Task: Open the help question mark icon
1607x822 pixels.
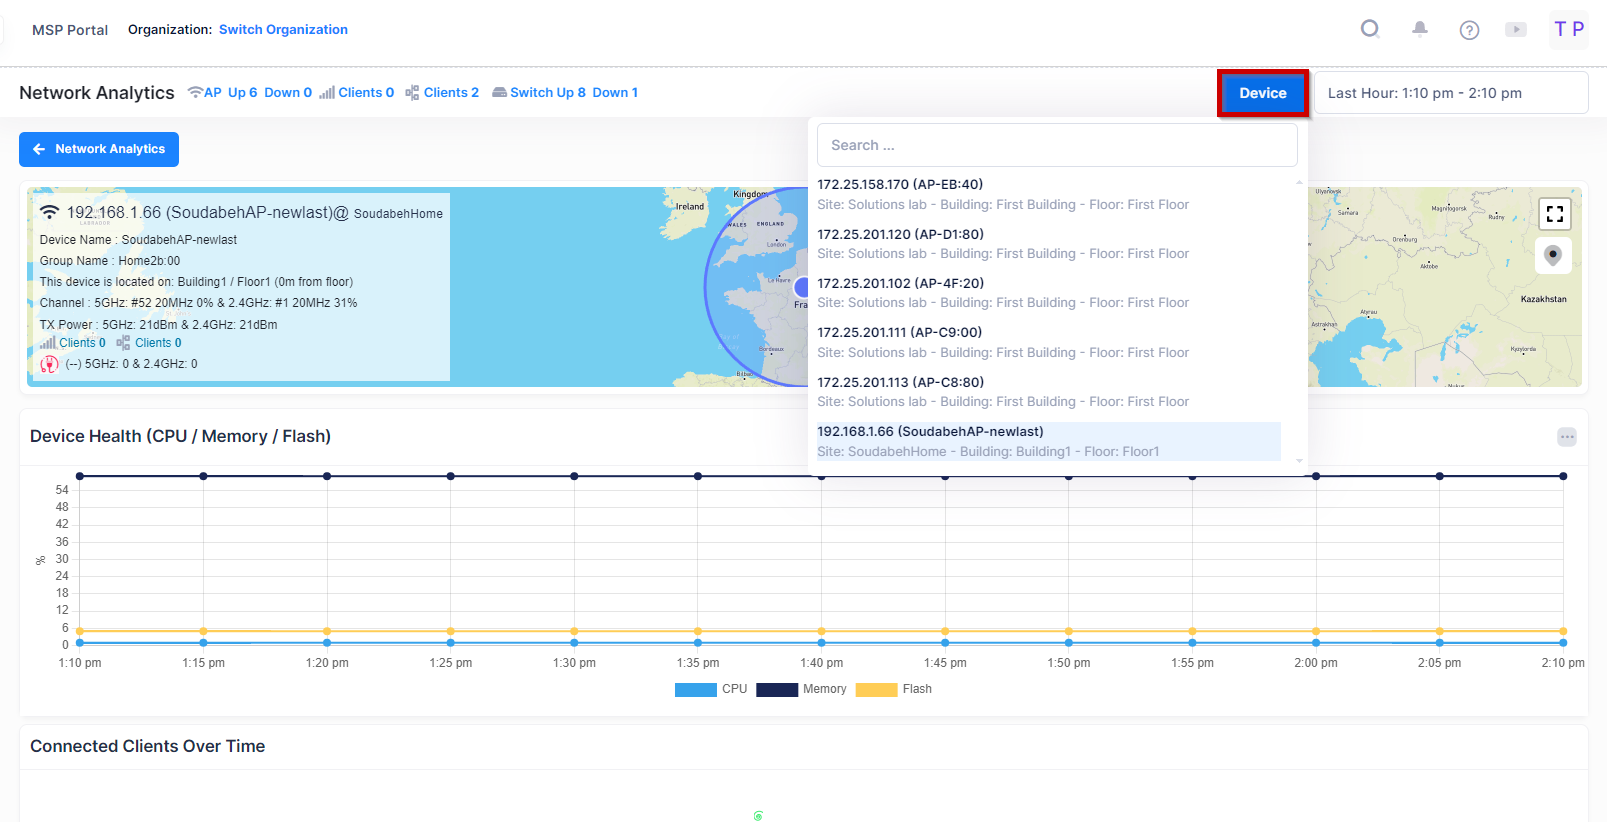Action: pos(1469,30)
